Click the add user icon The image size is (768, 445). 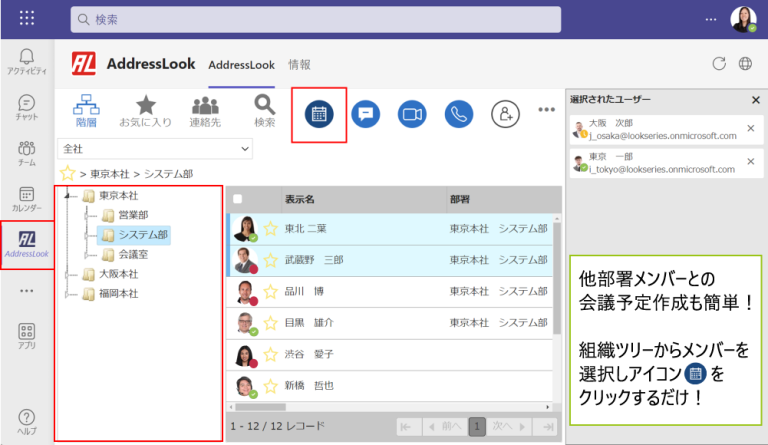(x=505, y=114)
